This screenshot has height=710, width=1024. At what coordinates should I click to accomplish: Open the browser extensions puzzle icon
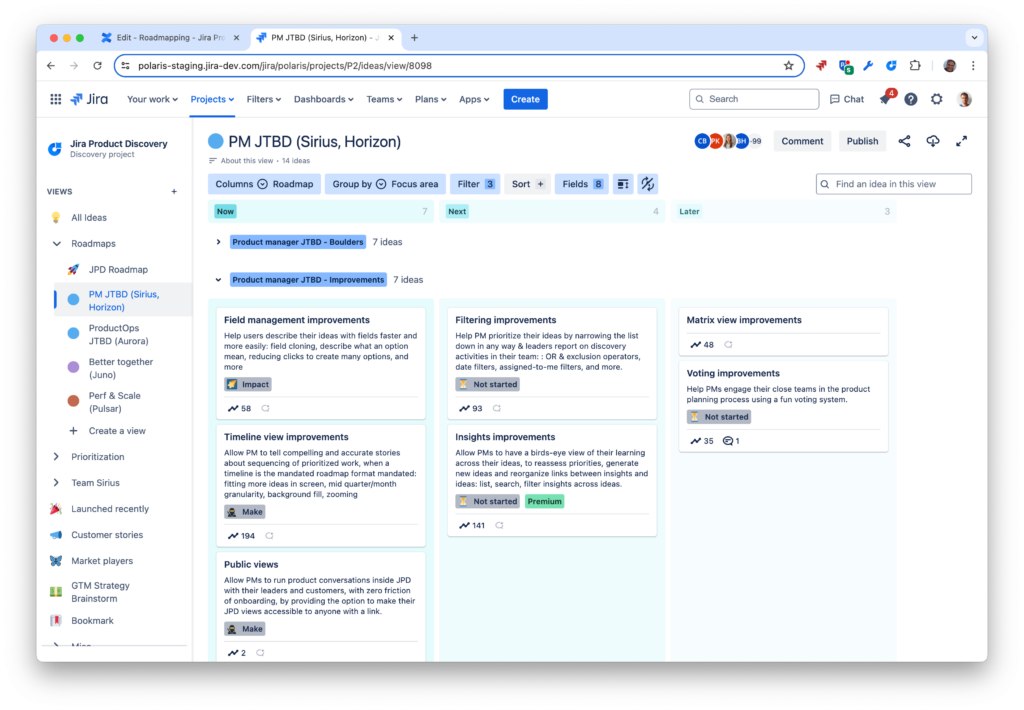click(x=915, y=65)
